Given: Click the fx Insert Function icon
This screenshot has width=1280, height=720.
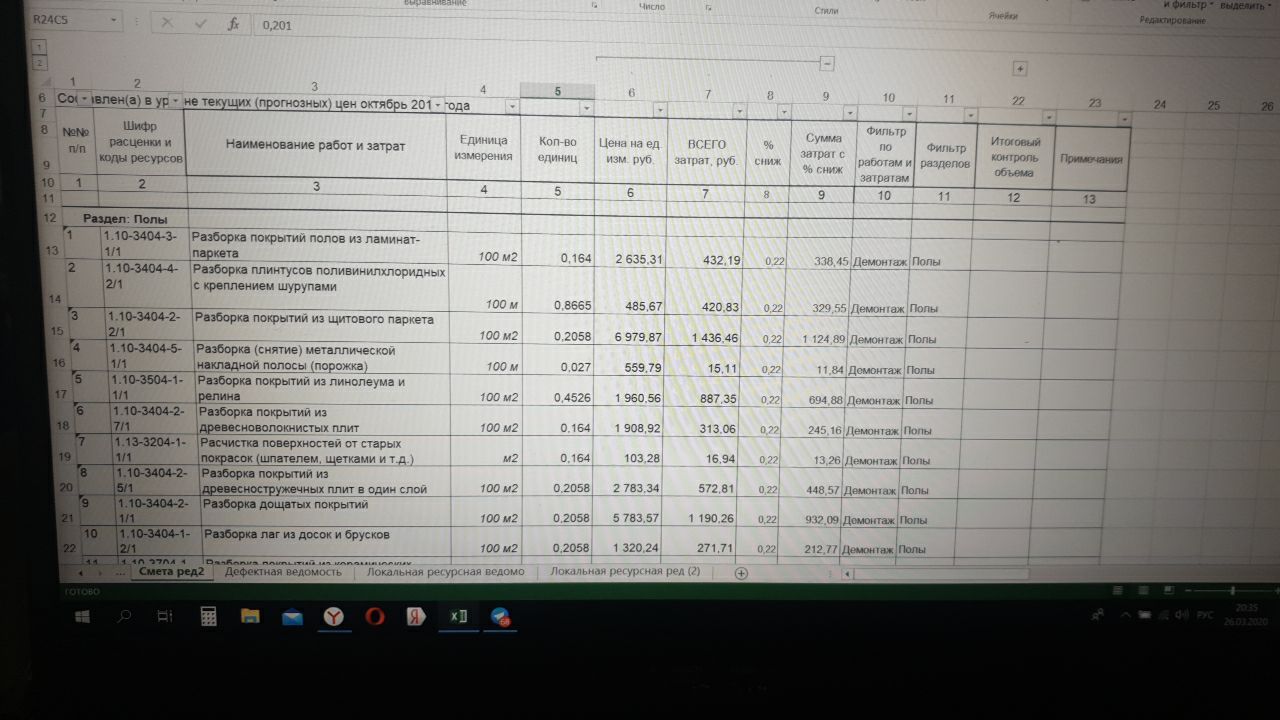Looking at the screenshot, I should pos(232,24).
